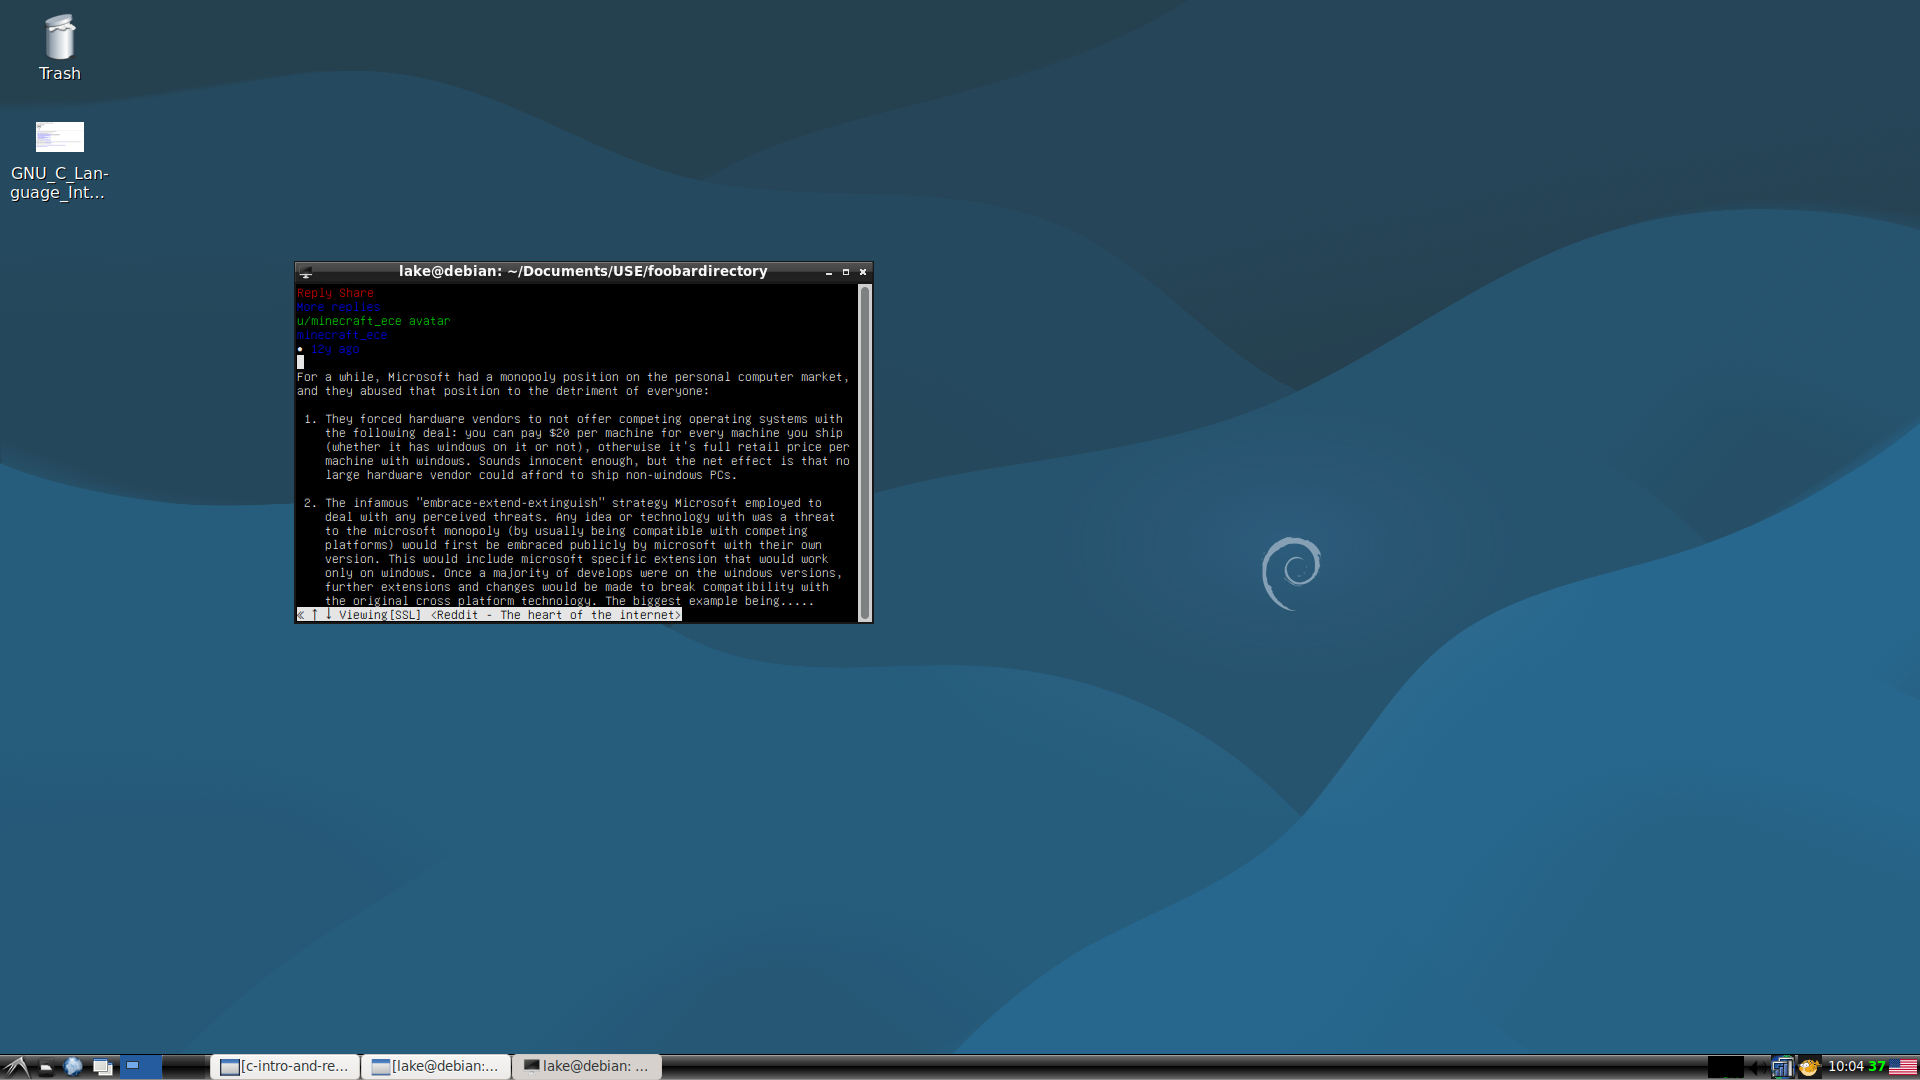This screenshot has height=1080, width=1920.
Task: Click the 10:04 panel clock
Action: tap(1846, 1067)
